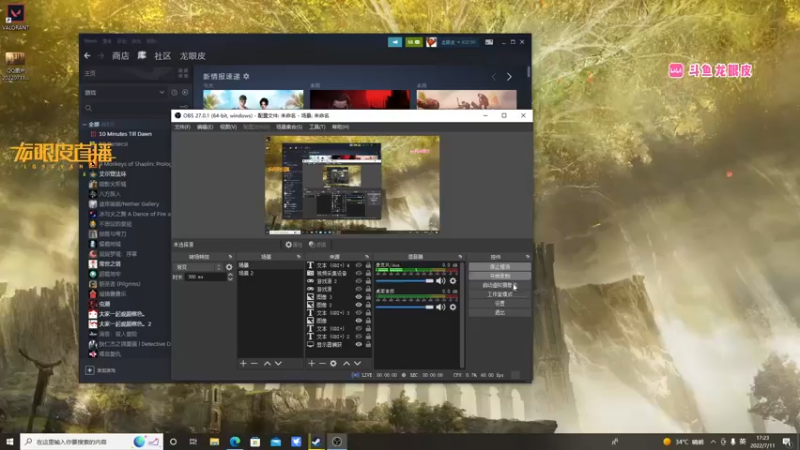Image resolution: width=800 pixels, height=450 pixels.
Task: Open OBS 帮助(H) menu
Action: (x=340, y=127)
